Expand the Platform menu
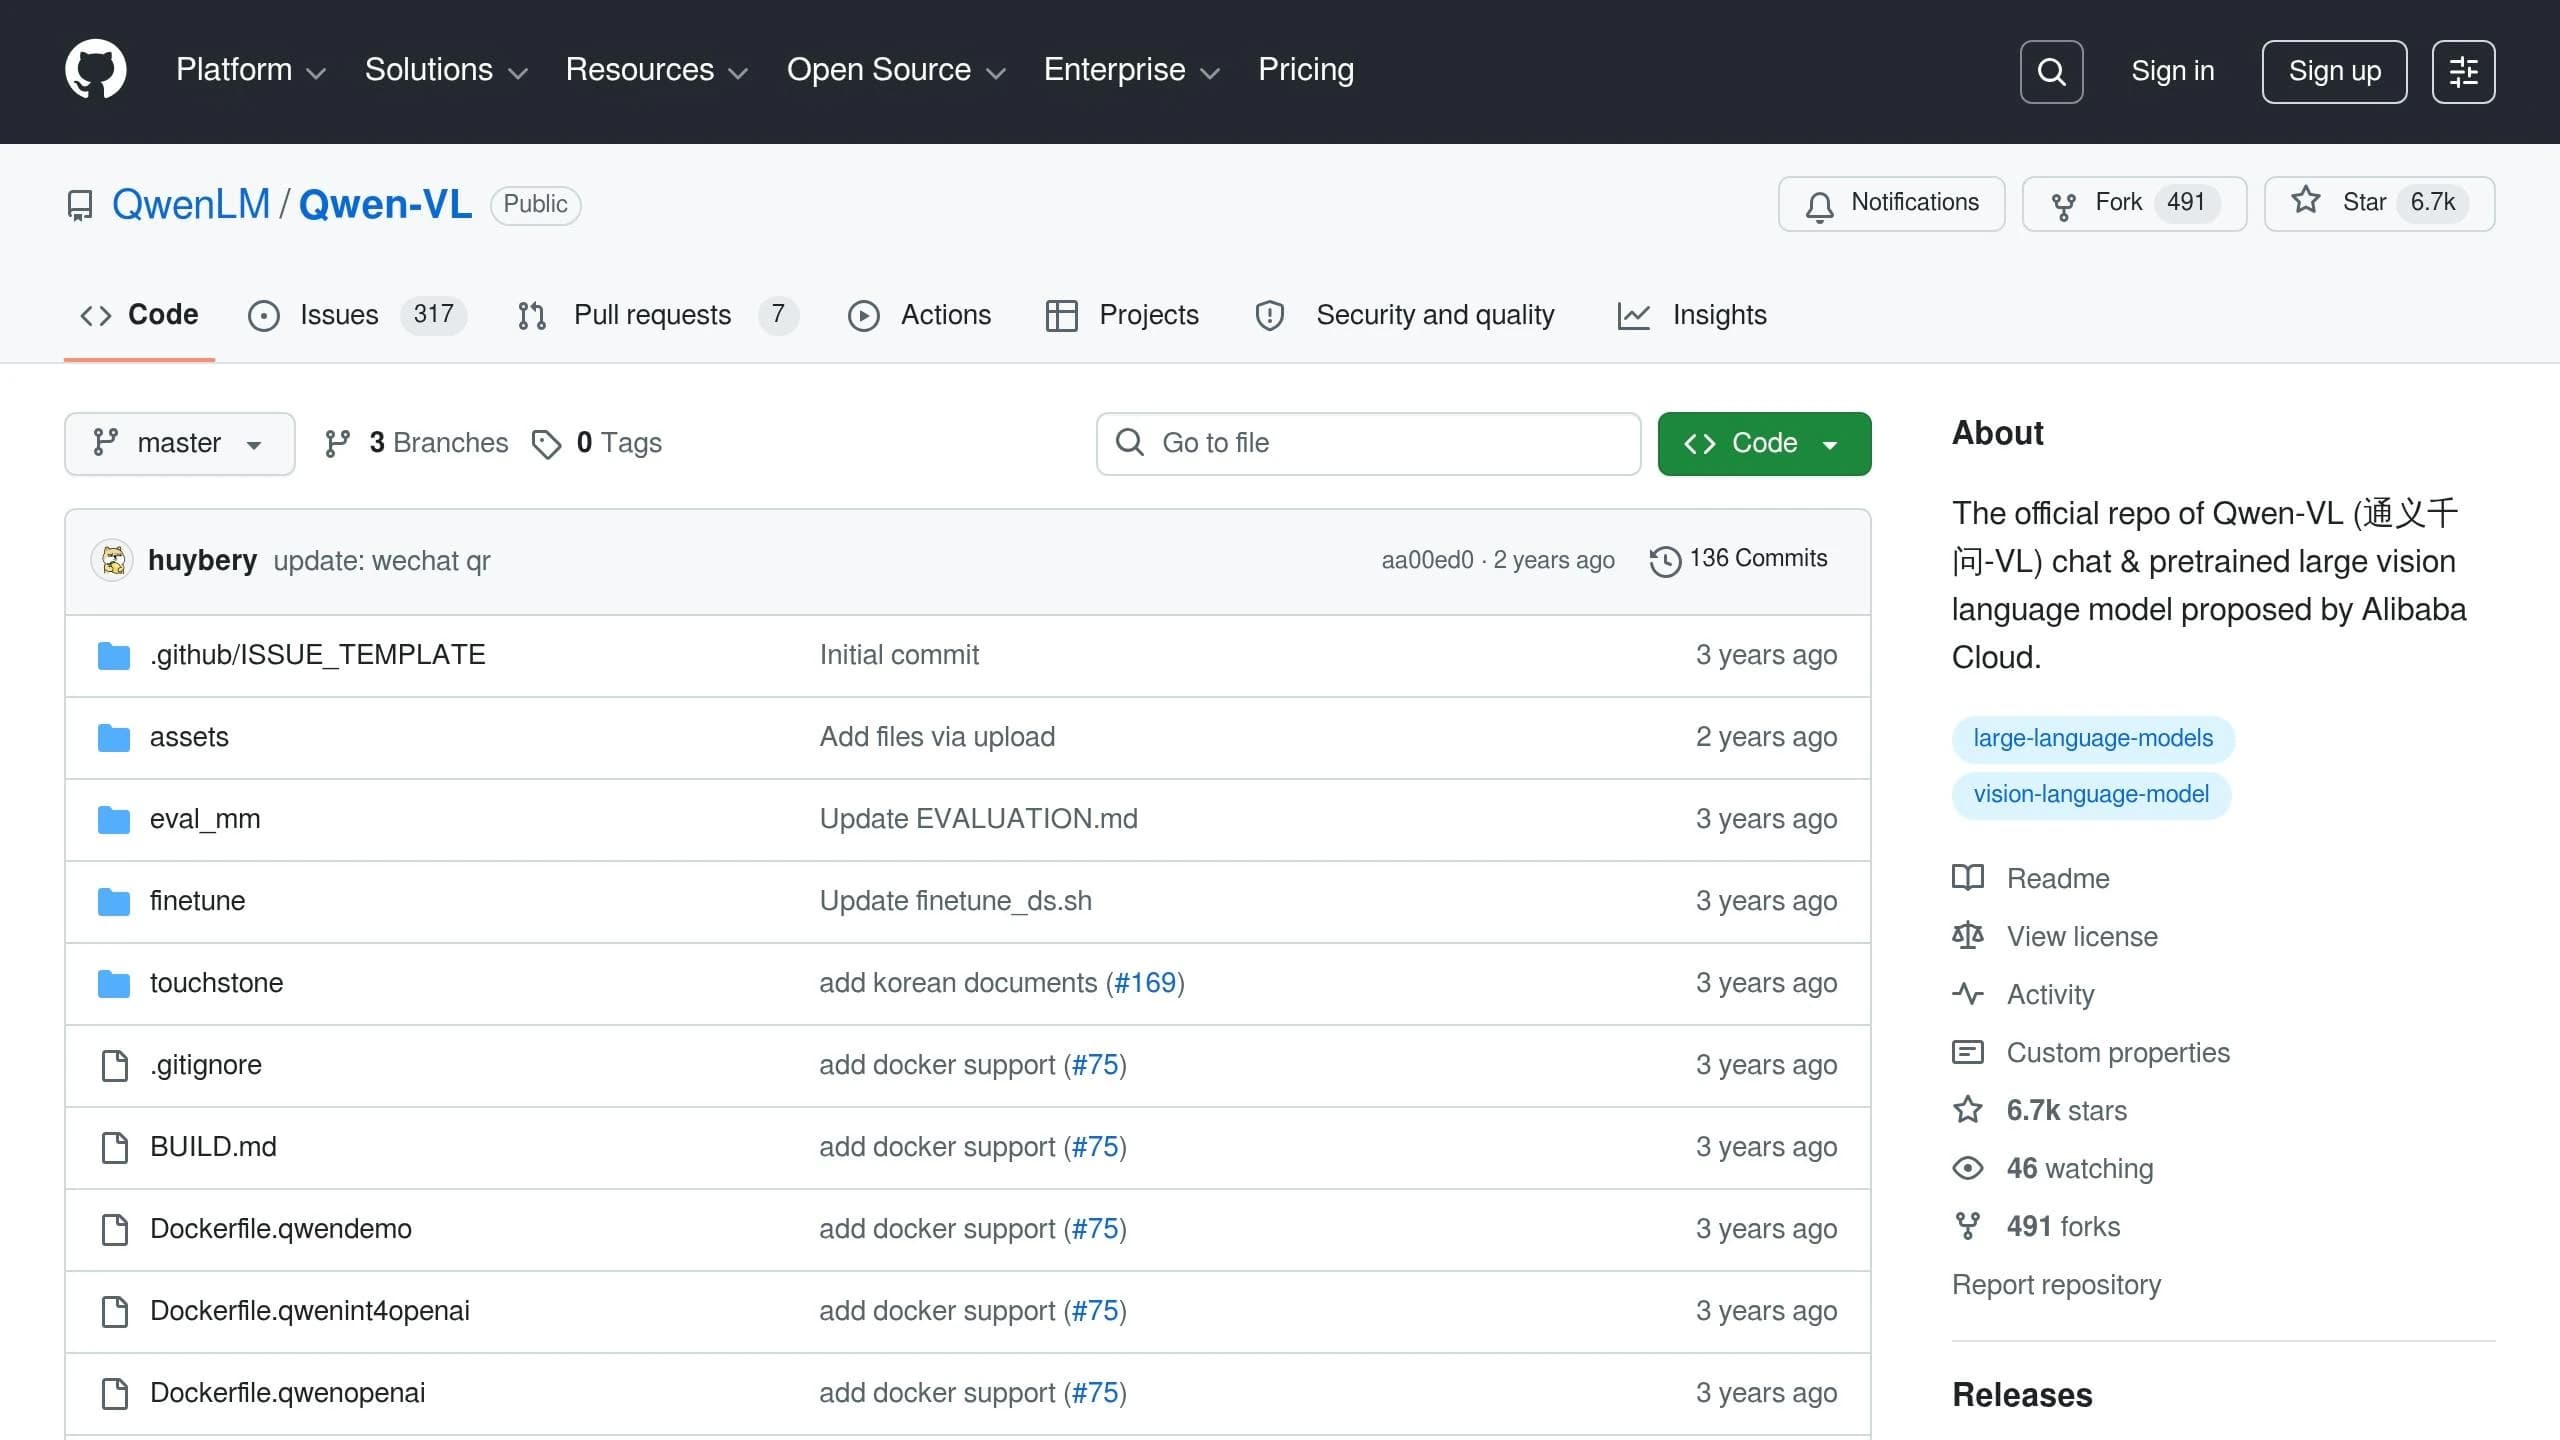Image resolution: width=2560 pixels, height=1440 pixels. coord(251,70)
